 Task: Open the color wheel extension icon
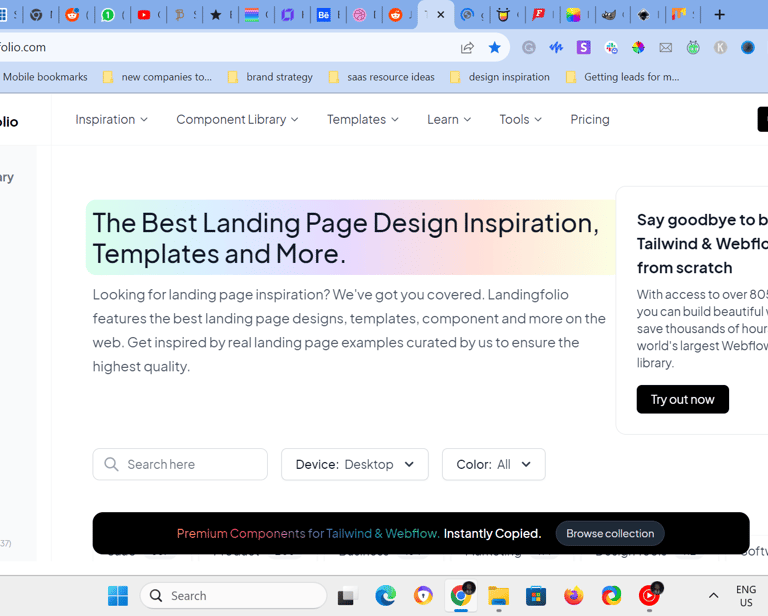[x=638, y=47]
